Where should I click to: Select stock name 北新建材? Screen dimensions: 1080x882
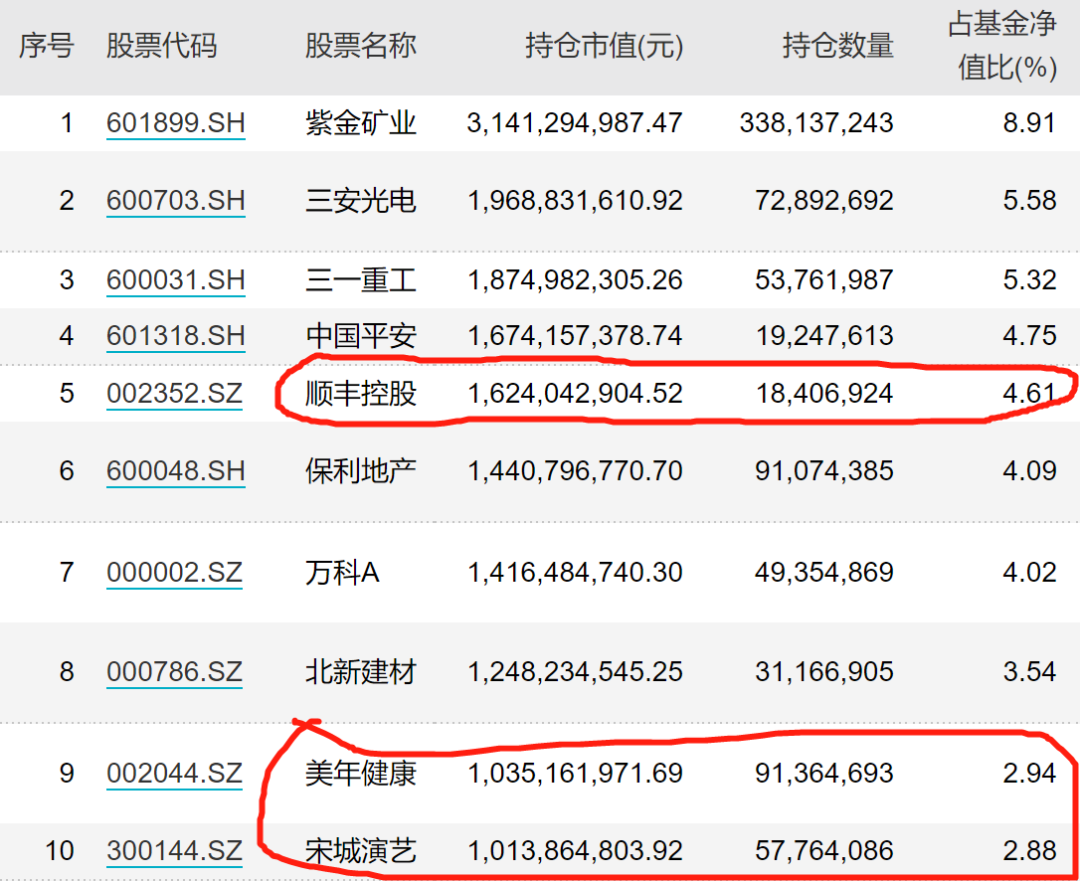[361, 672]
